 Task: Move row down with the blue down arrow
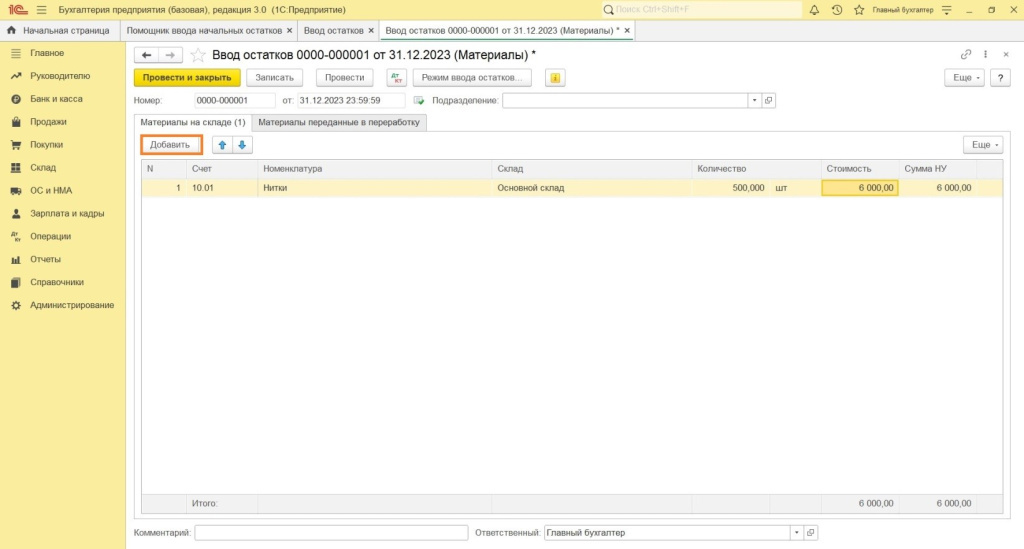[242, 145]
